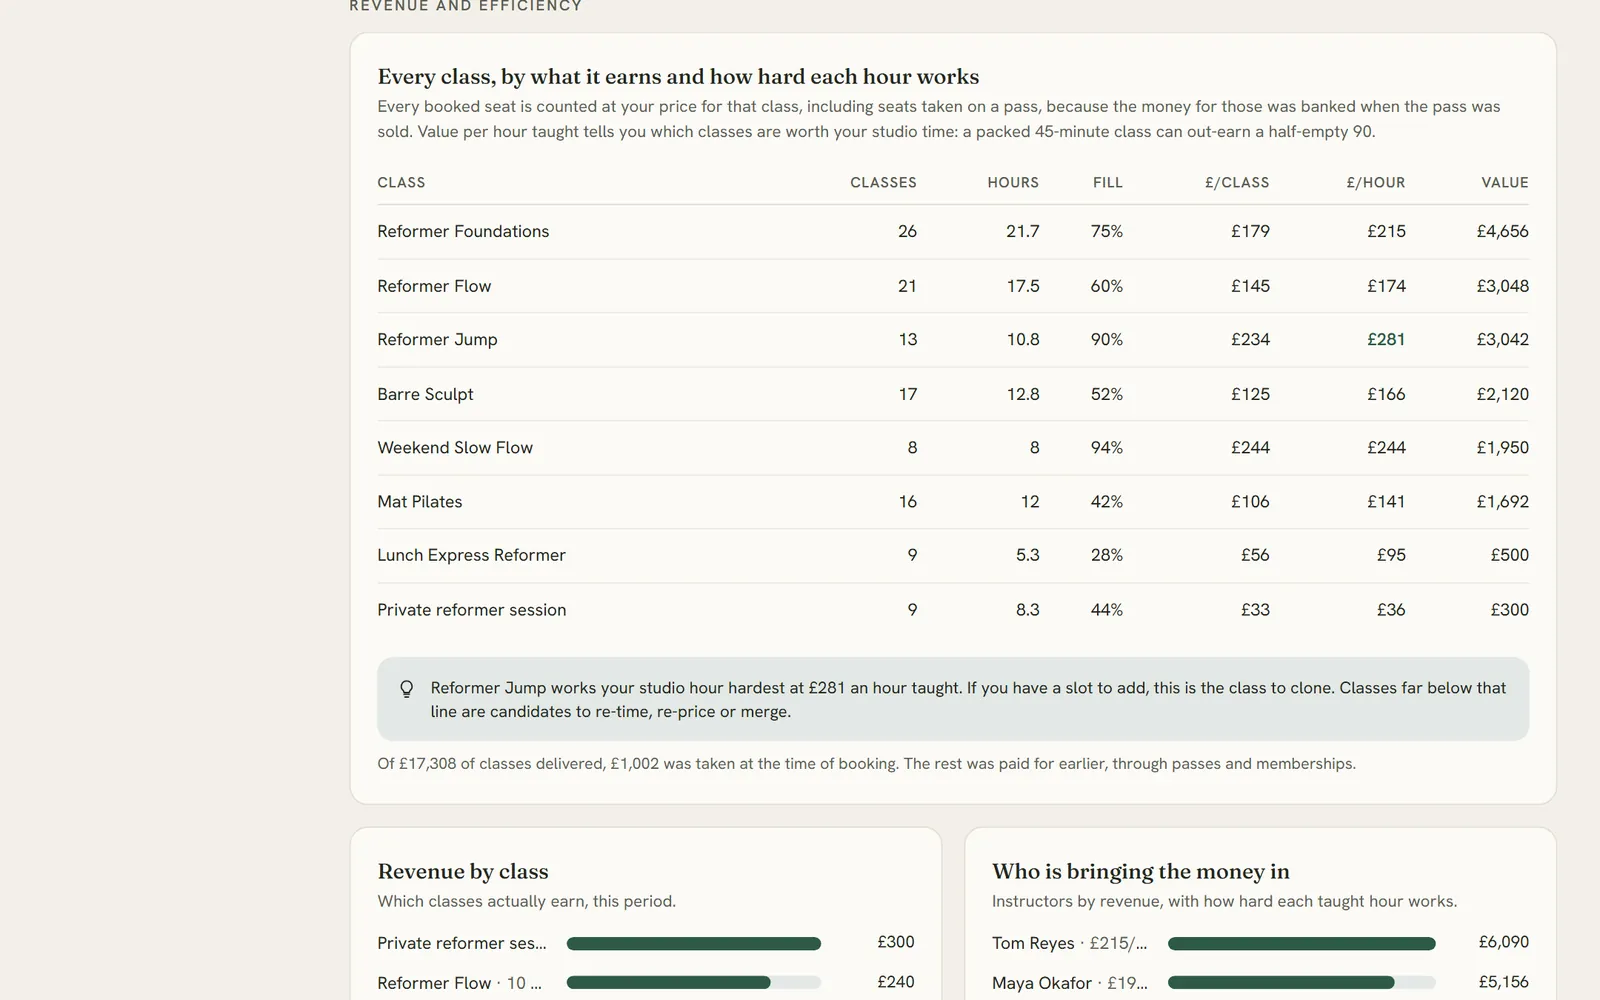Select the £/HOUR column header
Image resolution: width=1600 pixels, height=1000 pixels.
pos(1376,182)
